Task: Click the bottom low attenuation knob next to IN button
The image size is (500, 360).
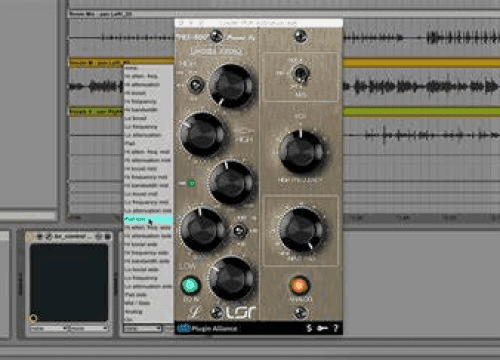Action: point(231,278)
